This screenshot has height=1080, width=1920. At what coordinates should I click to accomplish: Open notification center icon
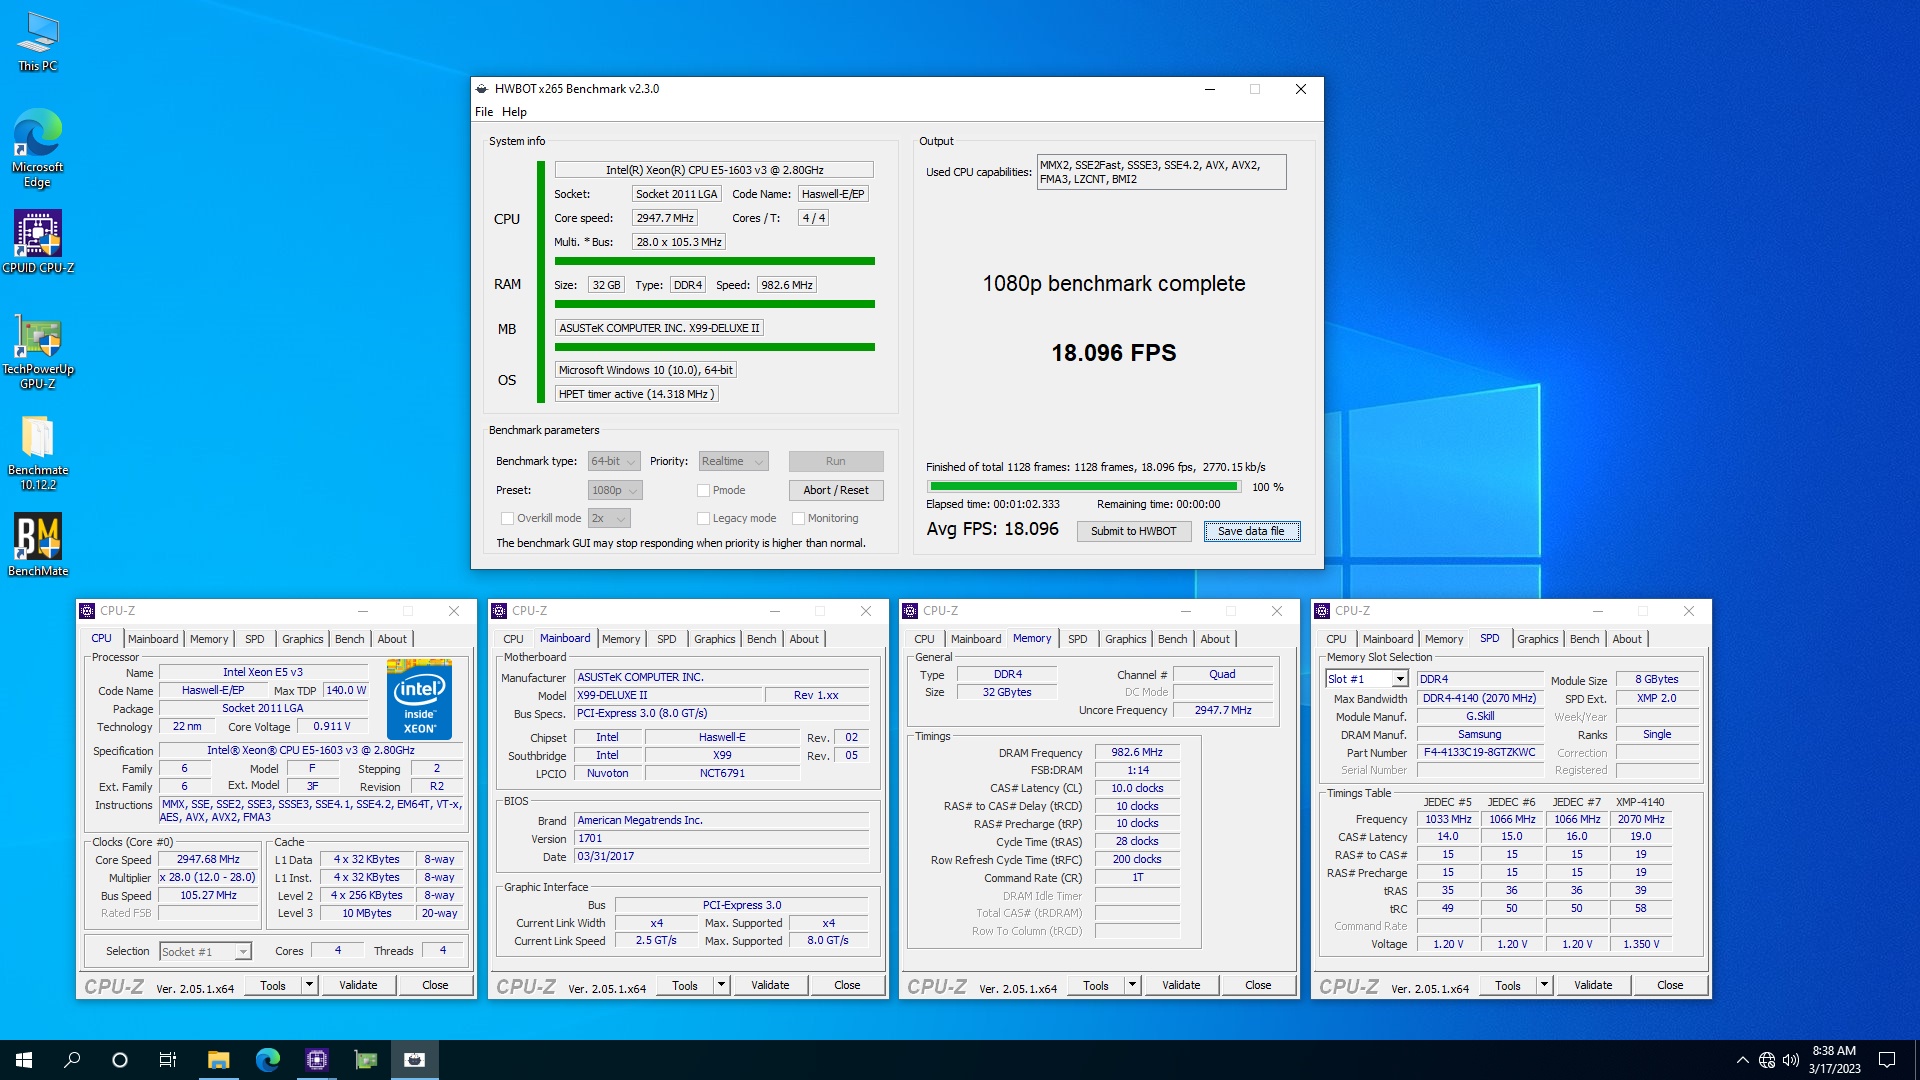(x=1887, y=1060)
